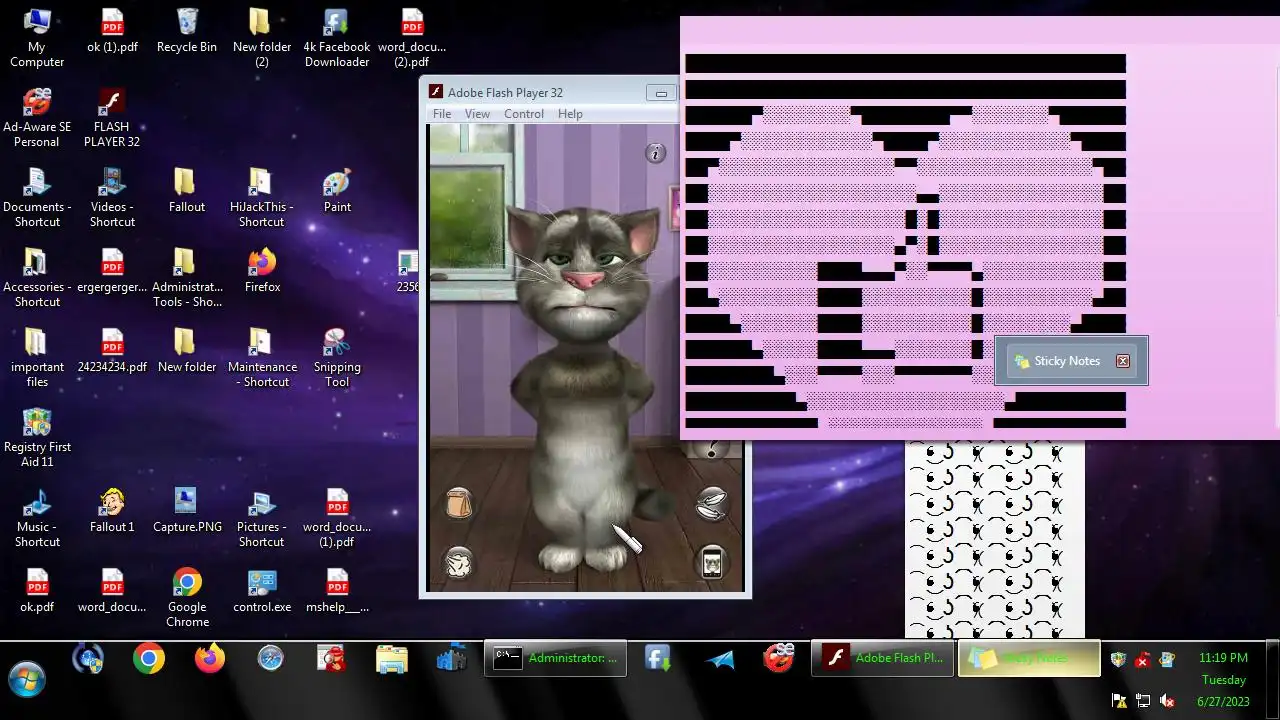Tap the feathers pillow button in Talking Tom
The image size is (1280, 720).
[x=711, y=503]
